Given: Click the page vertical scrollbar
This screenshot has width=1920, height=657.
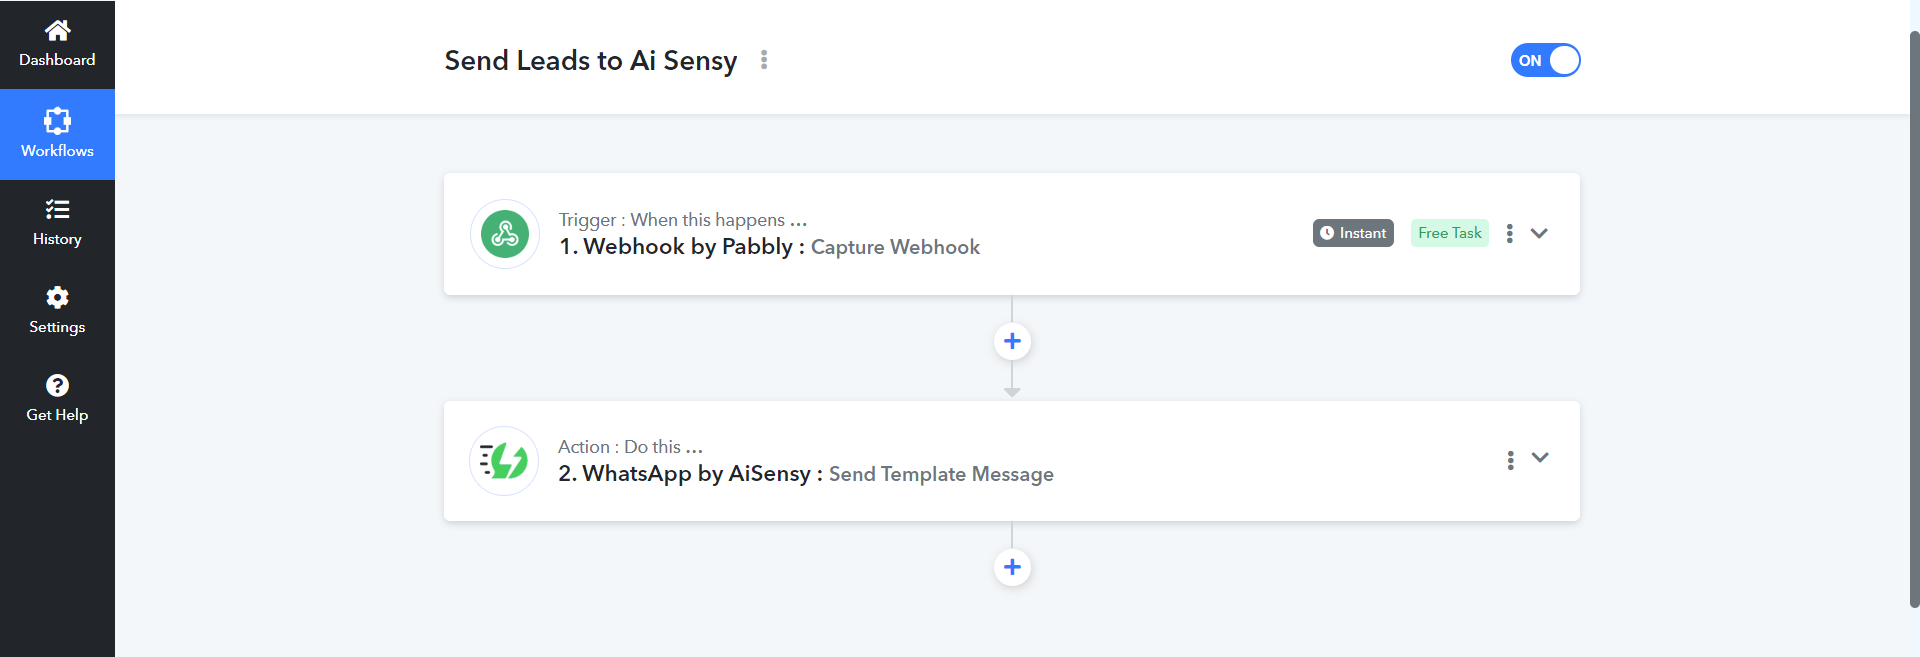Looking at the screenshot, I should tap(1914, 320).
